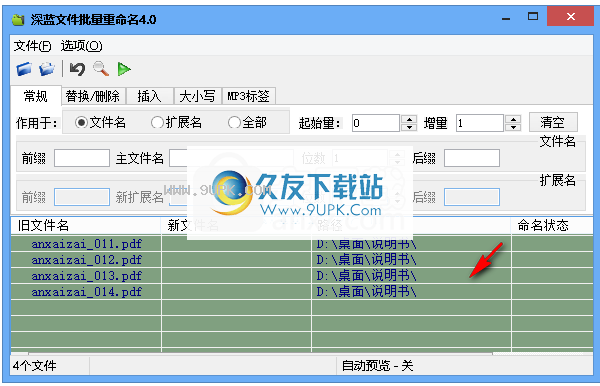Close the 深蓝文件批量重命名4.0 window

click(570, 17)
